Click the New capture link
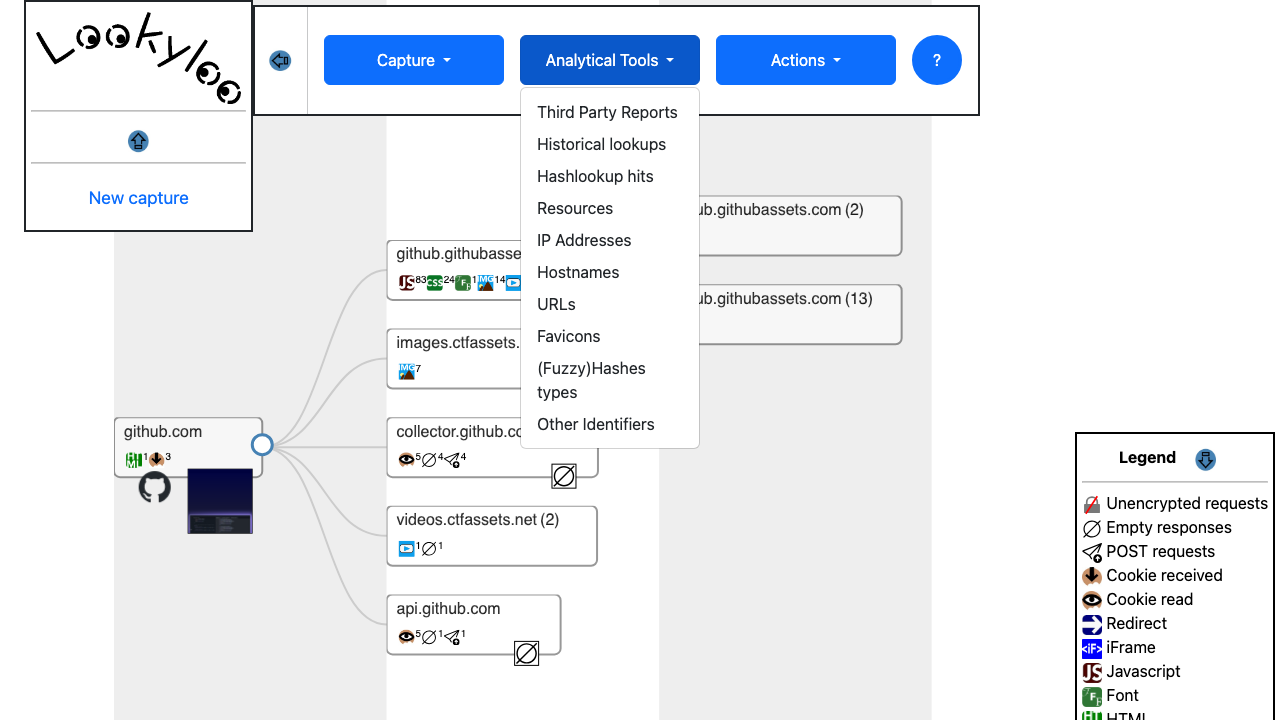1280x720 pixels. point(139,198)
